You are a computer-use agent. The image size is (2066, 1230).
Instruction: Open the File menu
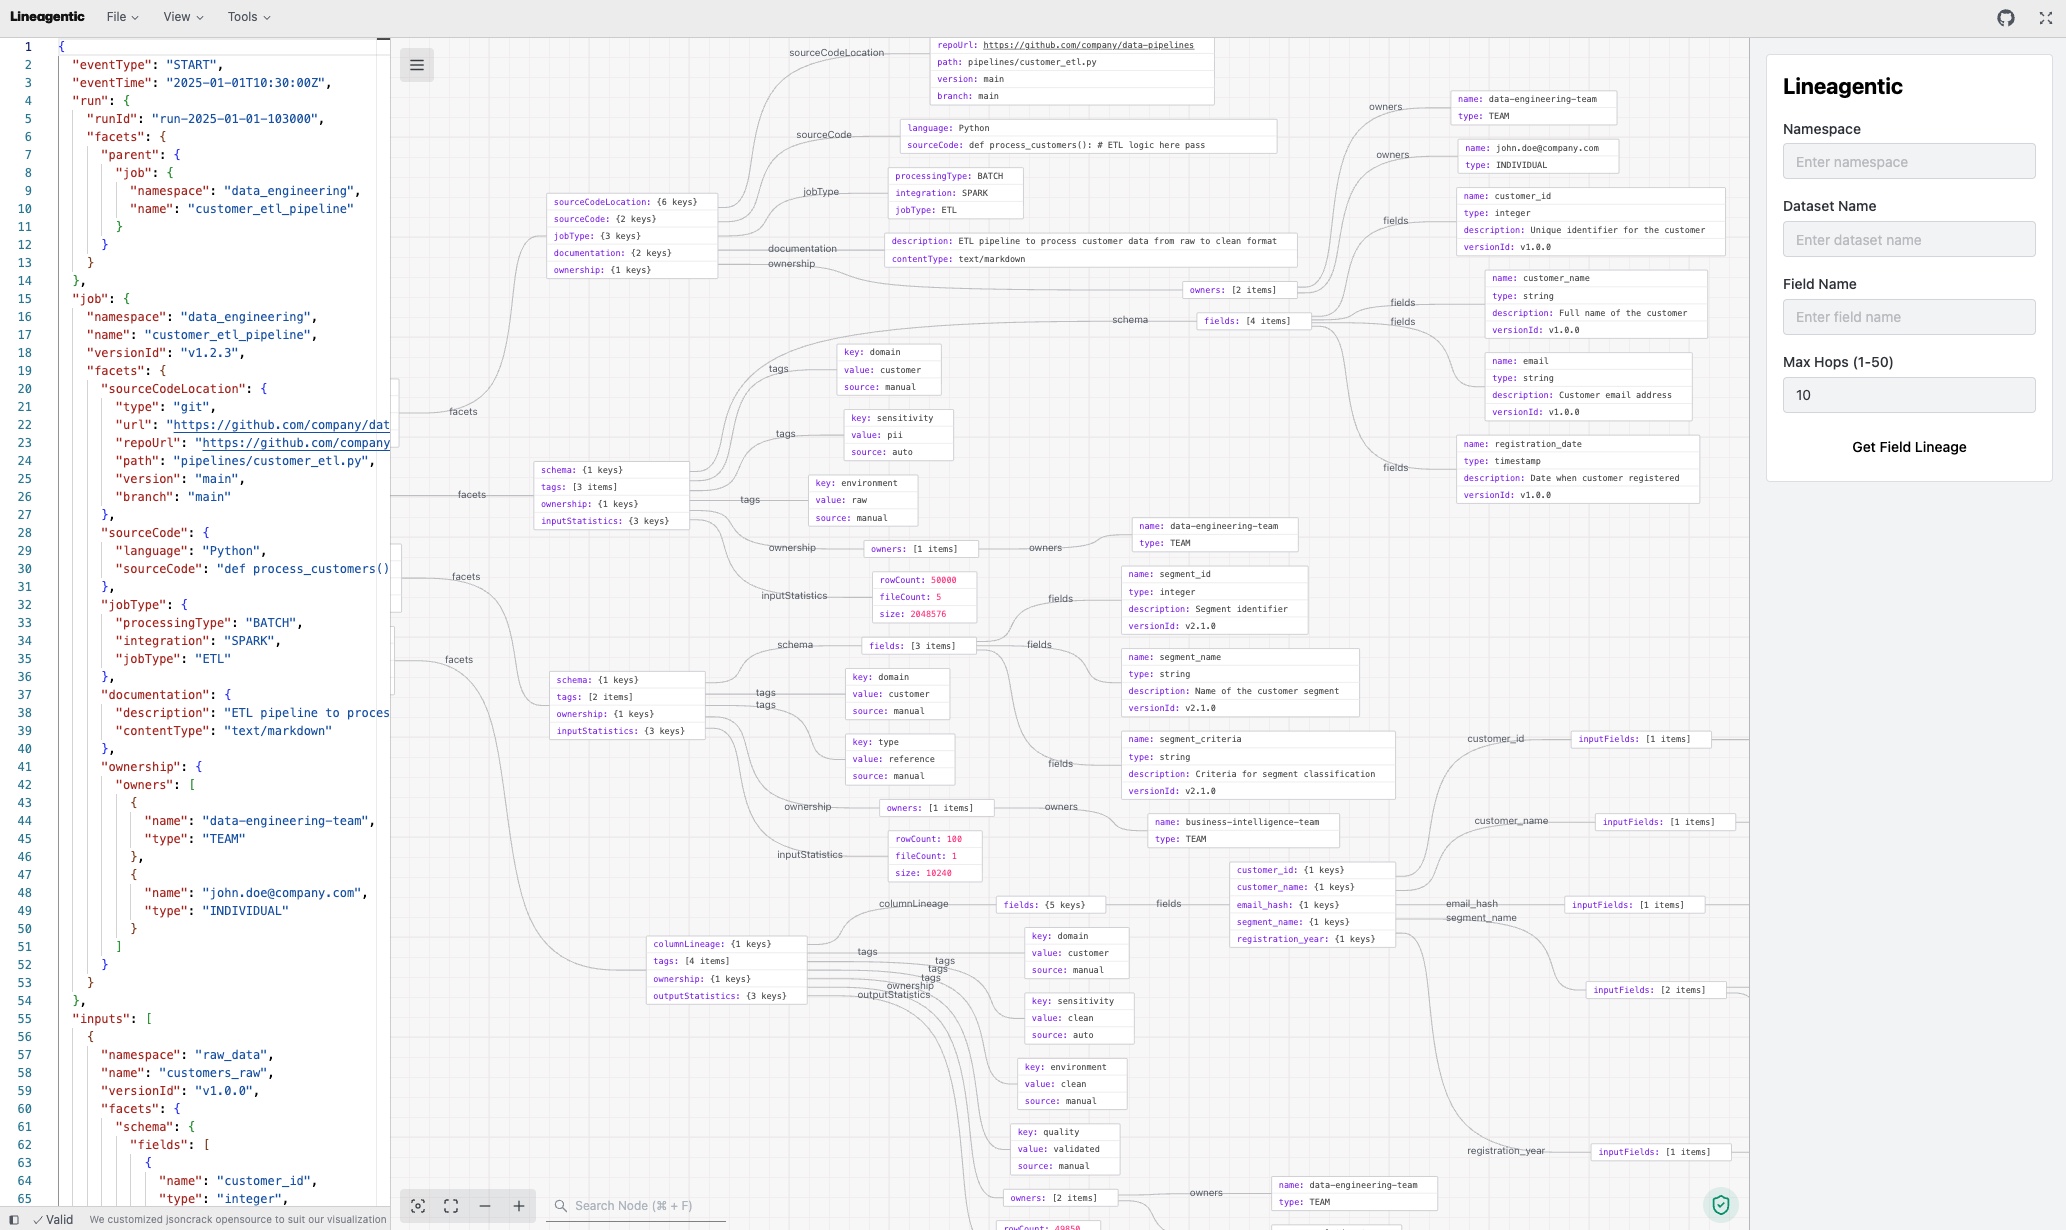click(119, 16)
